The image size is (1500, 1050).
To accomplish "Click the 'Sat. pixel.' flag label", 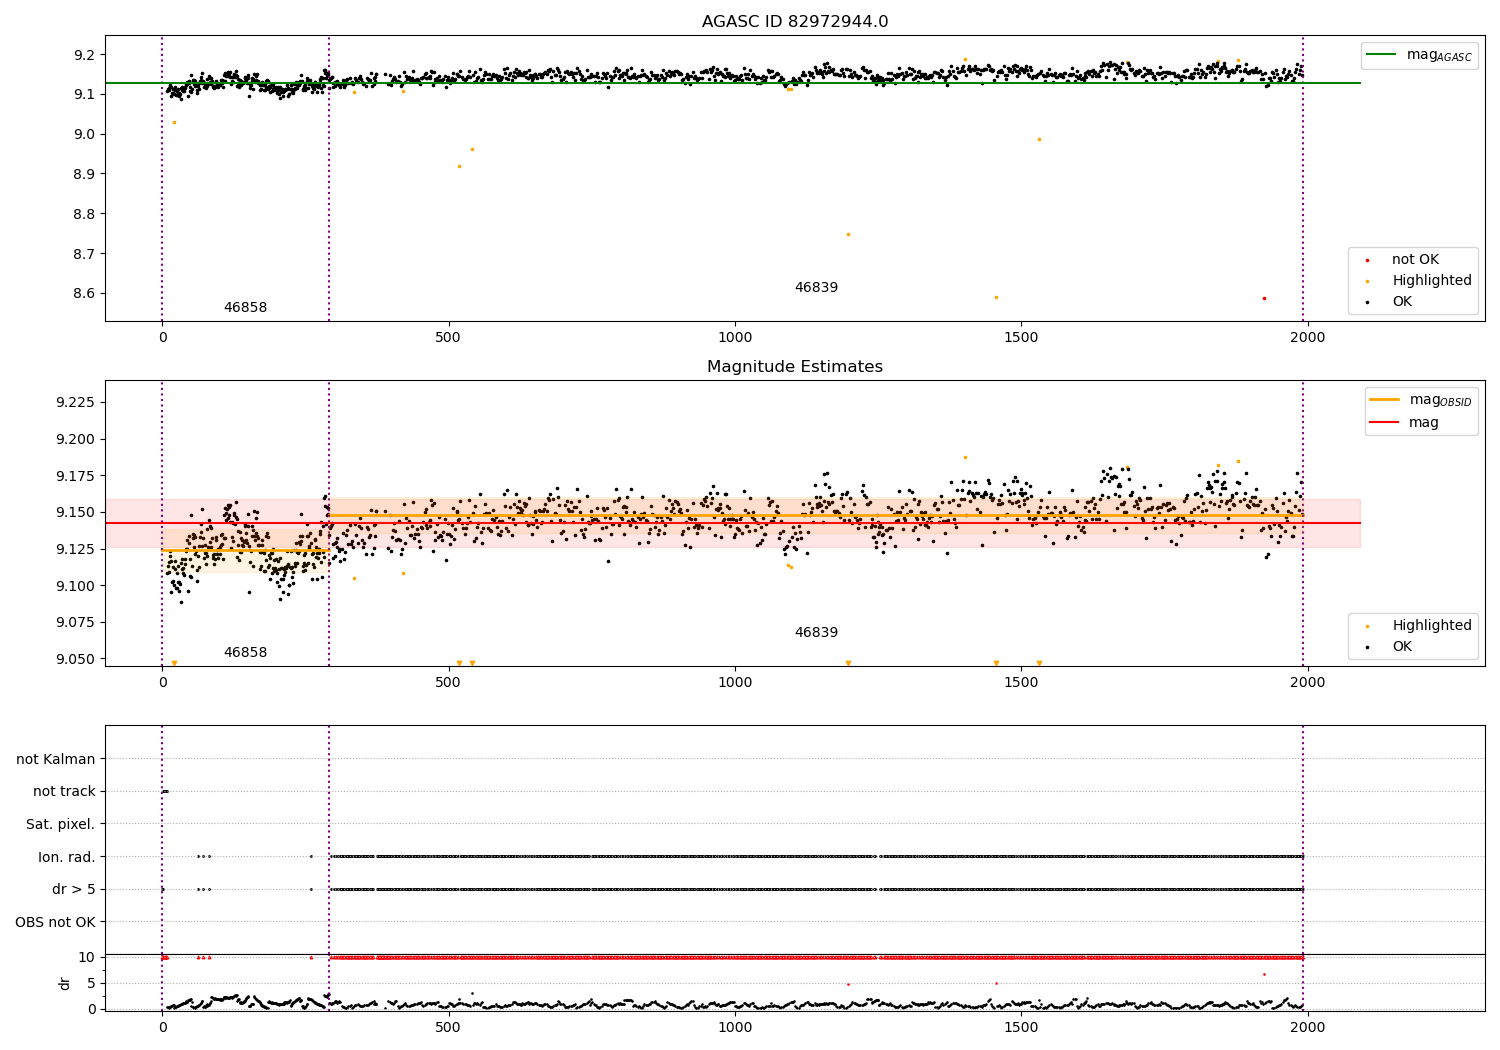I will [61, 825].
